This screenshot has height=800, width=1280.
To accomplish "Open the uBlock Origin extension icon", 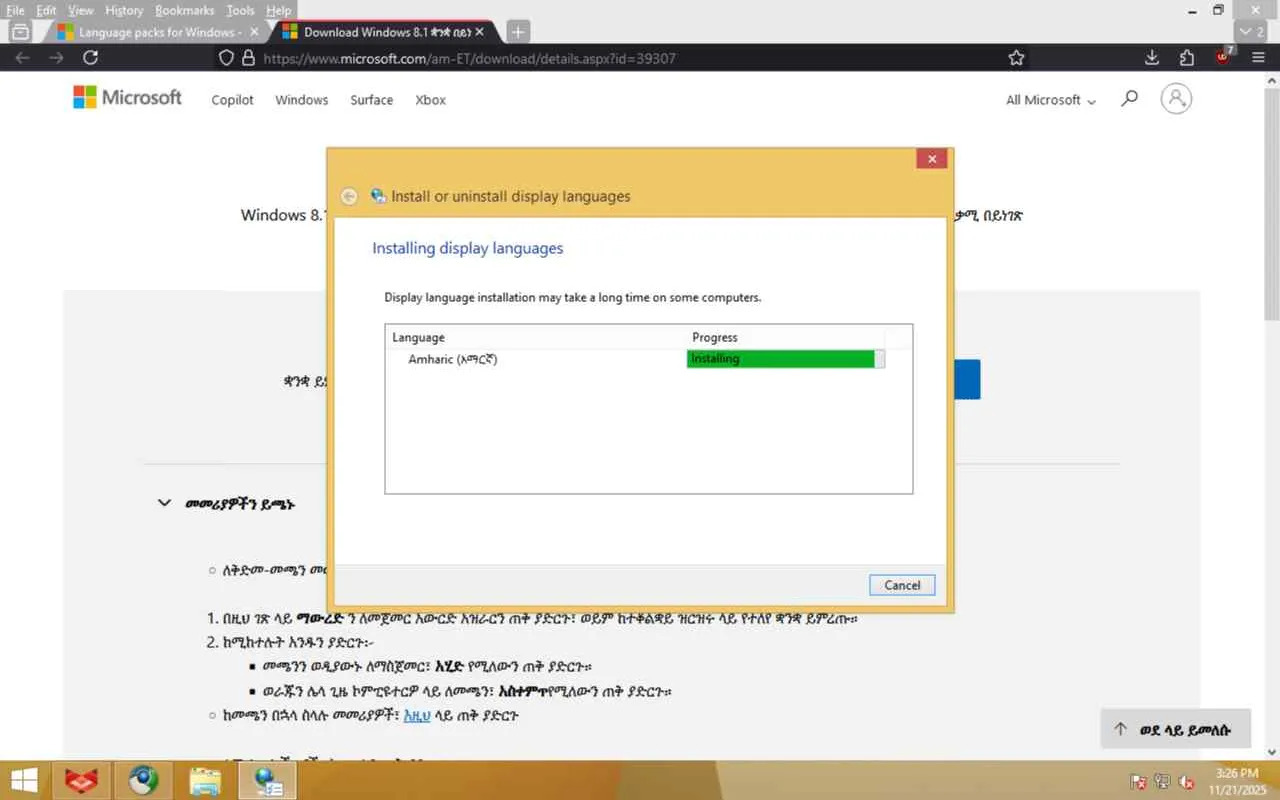I will [1223, 57].
